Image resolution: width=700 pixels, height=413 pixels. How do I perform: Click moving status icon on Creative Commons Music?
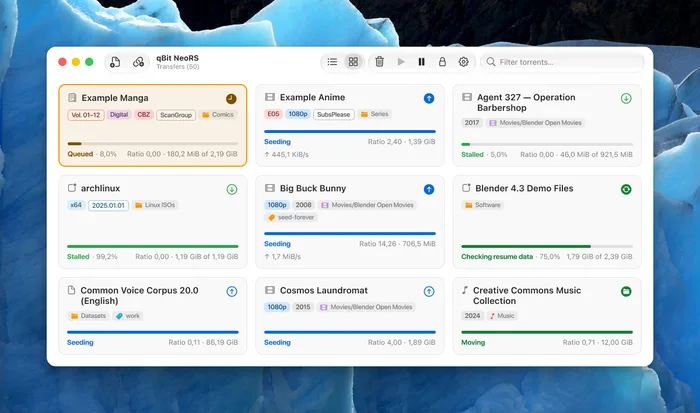point(626,292)
